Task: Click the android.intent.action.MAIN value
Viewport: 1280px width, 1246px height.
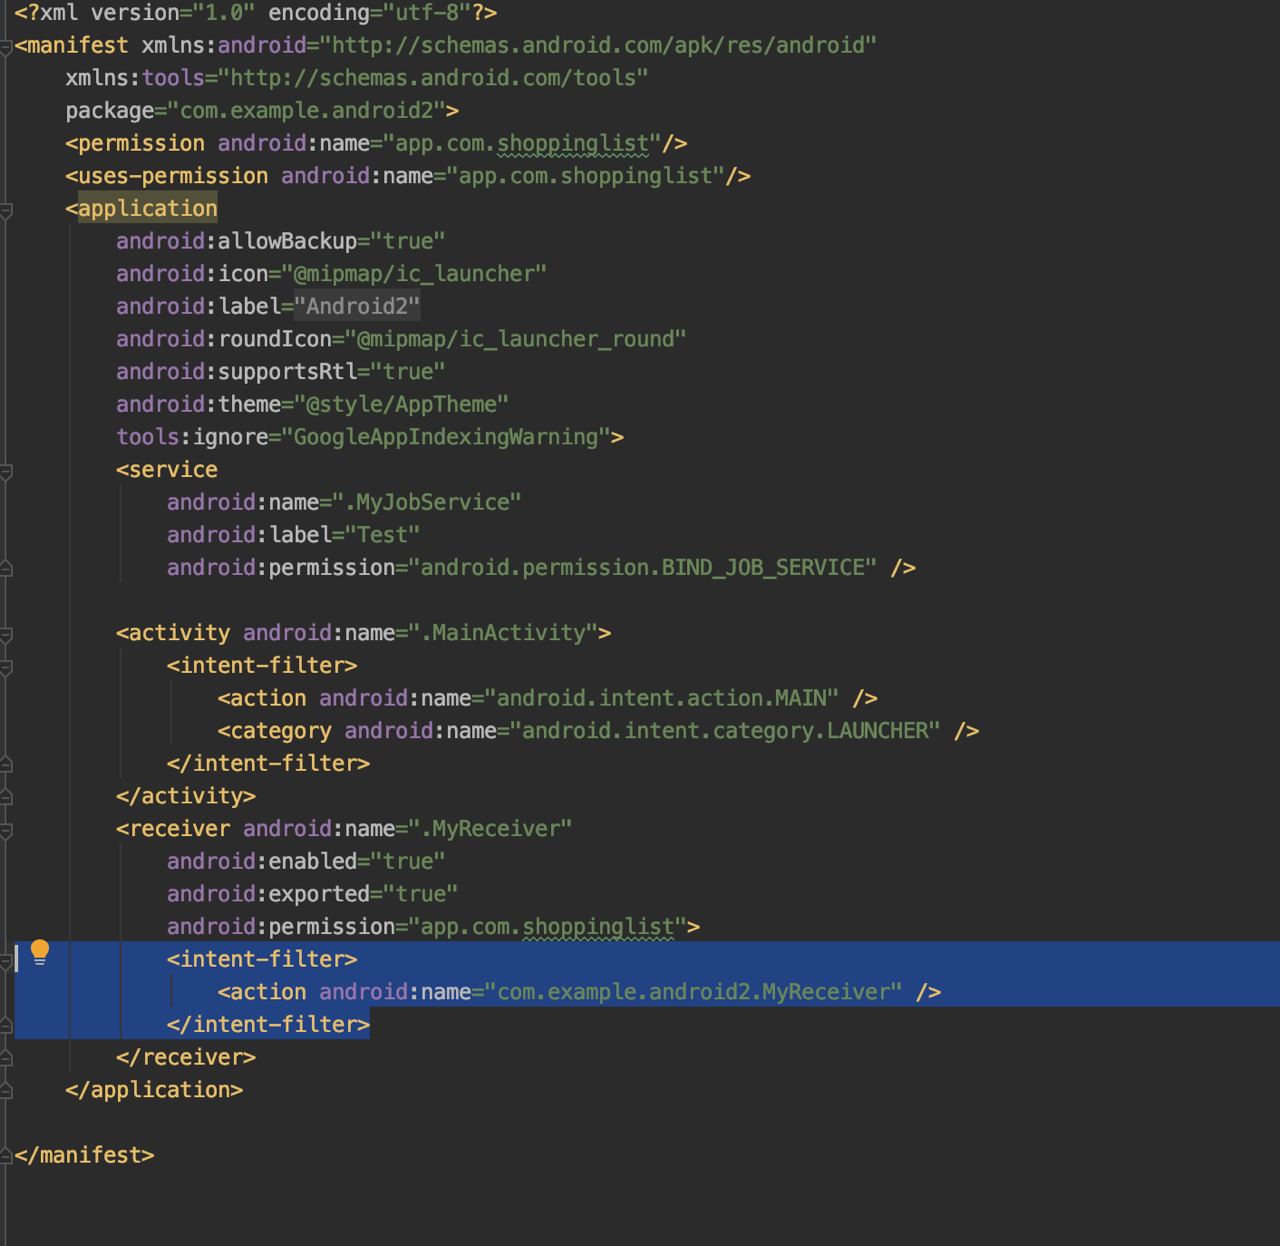Action: [x=662, y=698]
